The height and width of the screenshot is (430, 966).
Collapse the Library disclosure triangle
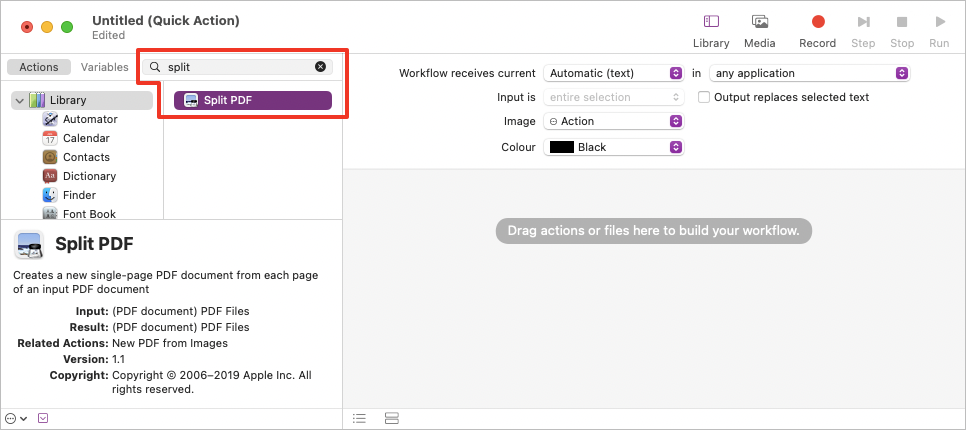(x=19, y=100)
